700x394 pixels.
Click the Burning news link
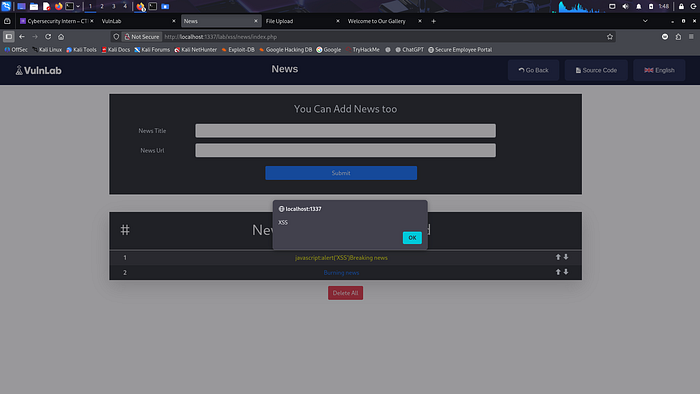click(x=341, y=273)
